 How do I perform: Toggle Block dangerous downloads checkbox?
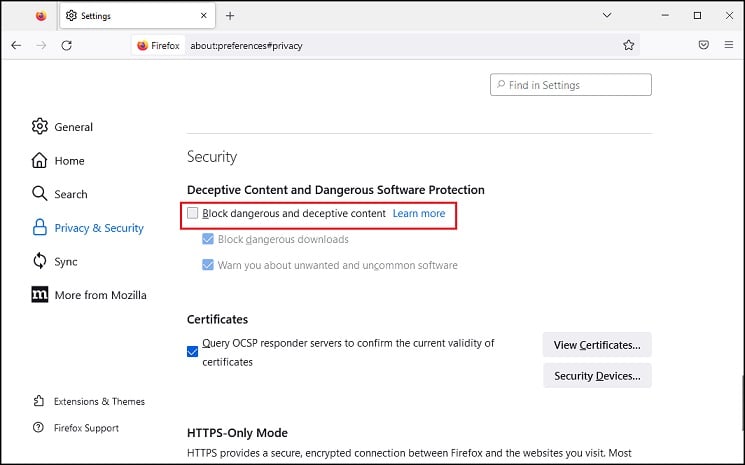coord(208,239)
